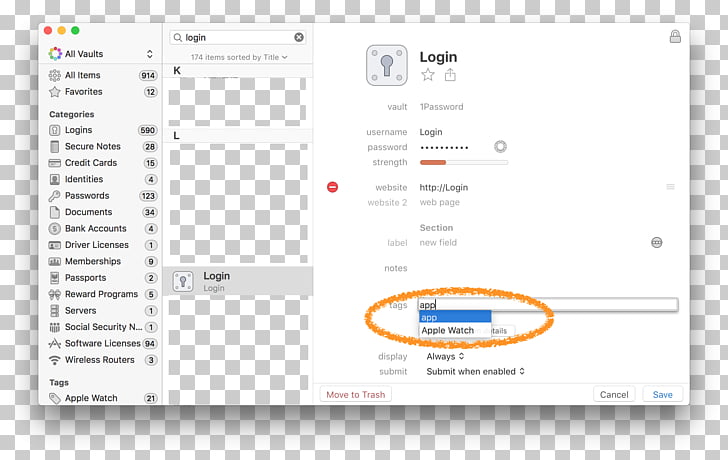
Task: Mark the Login item as favorite star
Action: tap(428, 75)
